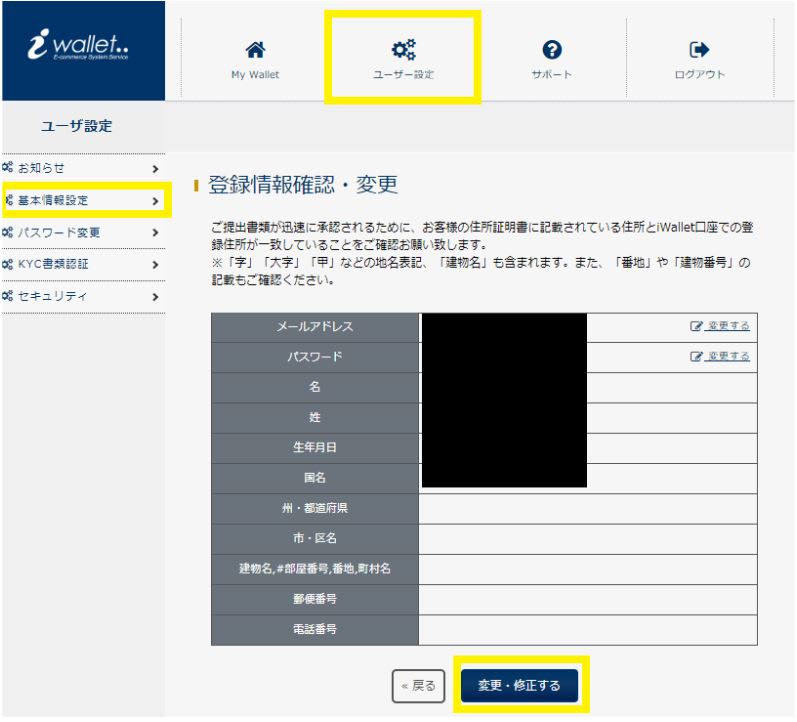
Task: Expand セキュリティ chevron arrow
Action: pyautogui.click(x=156, y=296)
